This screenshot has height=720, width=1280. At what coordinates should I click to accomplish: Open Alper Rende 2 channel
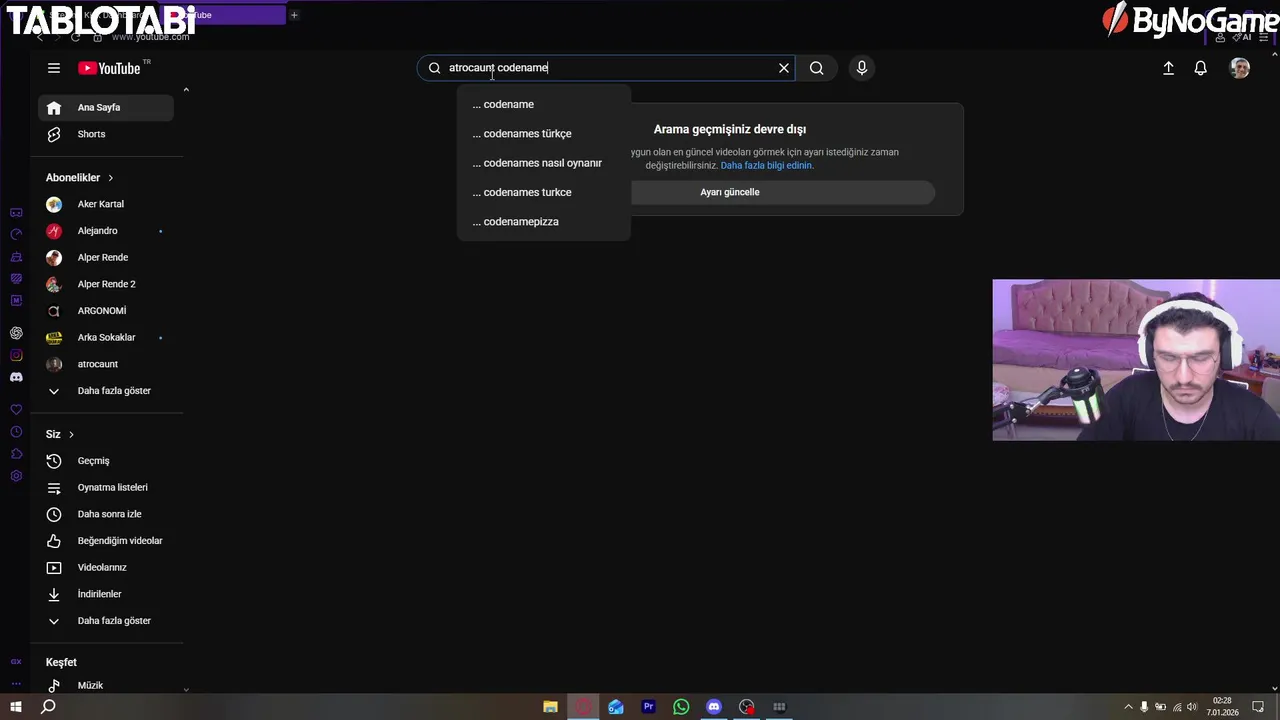(106, 284)
